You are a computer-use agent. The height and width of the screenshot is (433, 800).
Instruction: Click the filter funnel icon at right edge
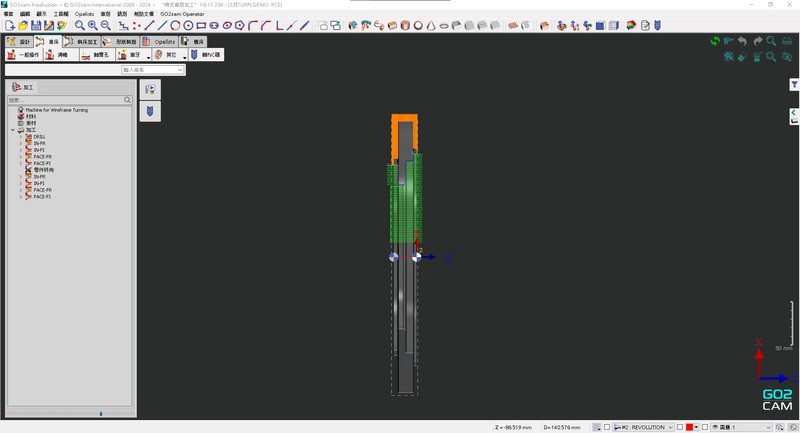coord(794,86)
